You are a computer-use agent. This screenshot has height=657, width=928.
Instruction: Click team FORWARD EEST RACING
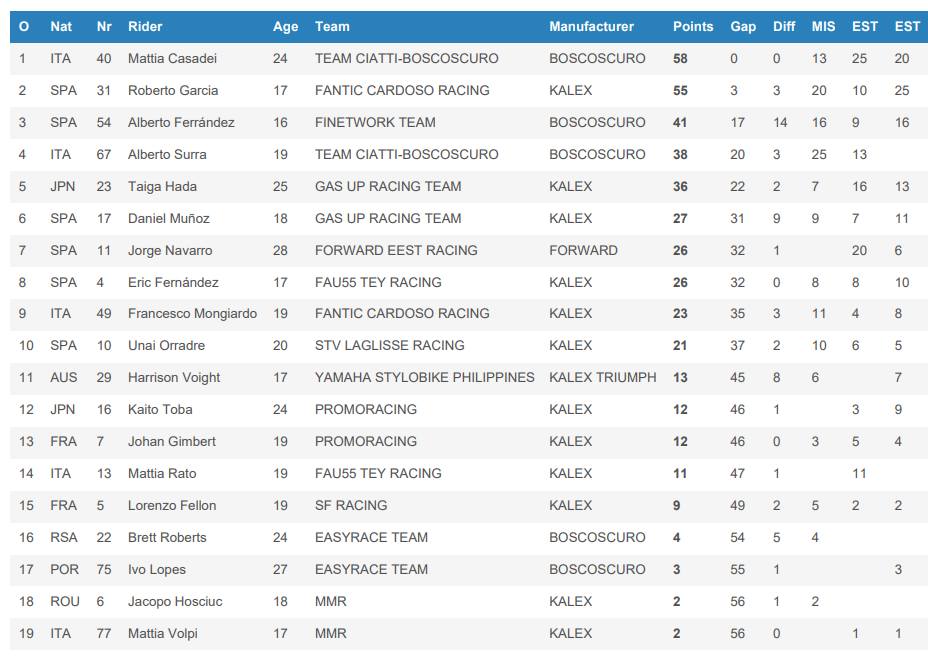click(396, 250)
